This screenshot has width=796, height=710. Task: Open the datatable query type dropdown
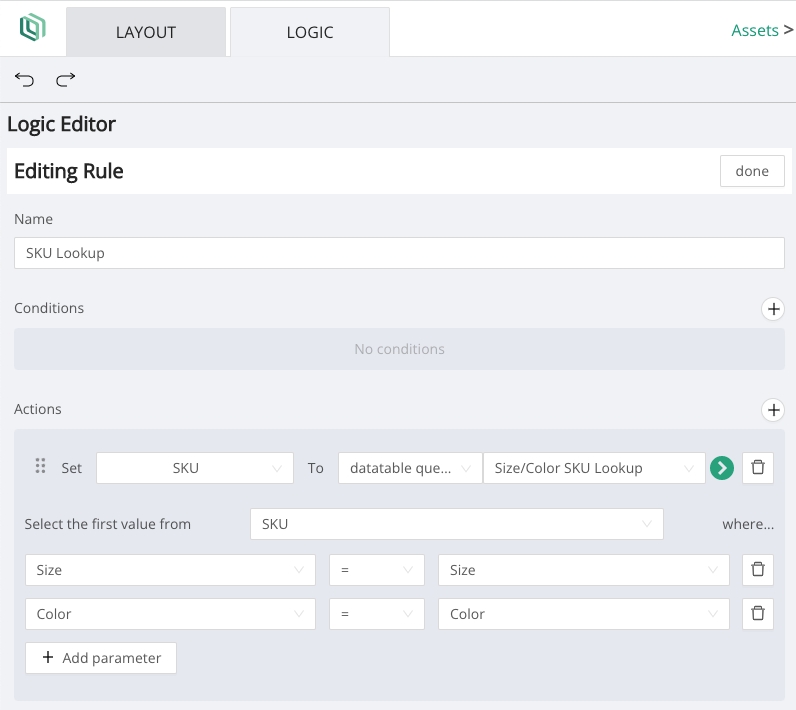click(409, 468)
